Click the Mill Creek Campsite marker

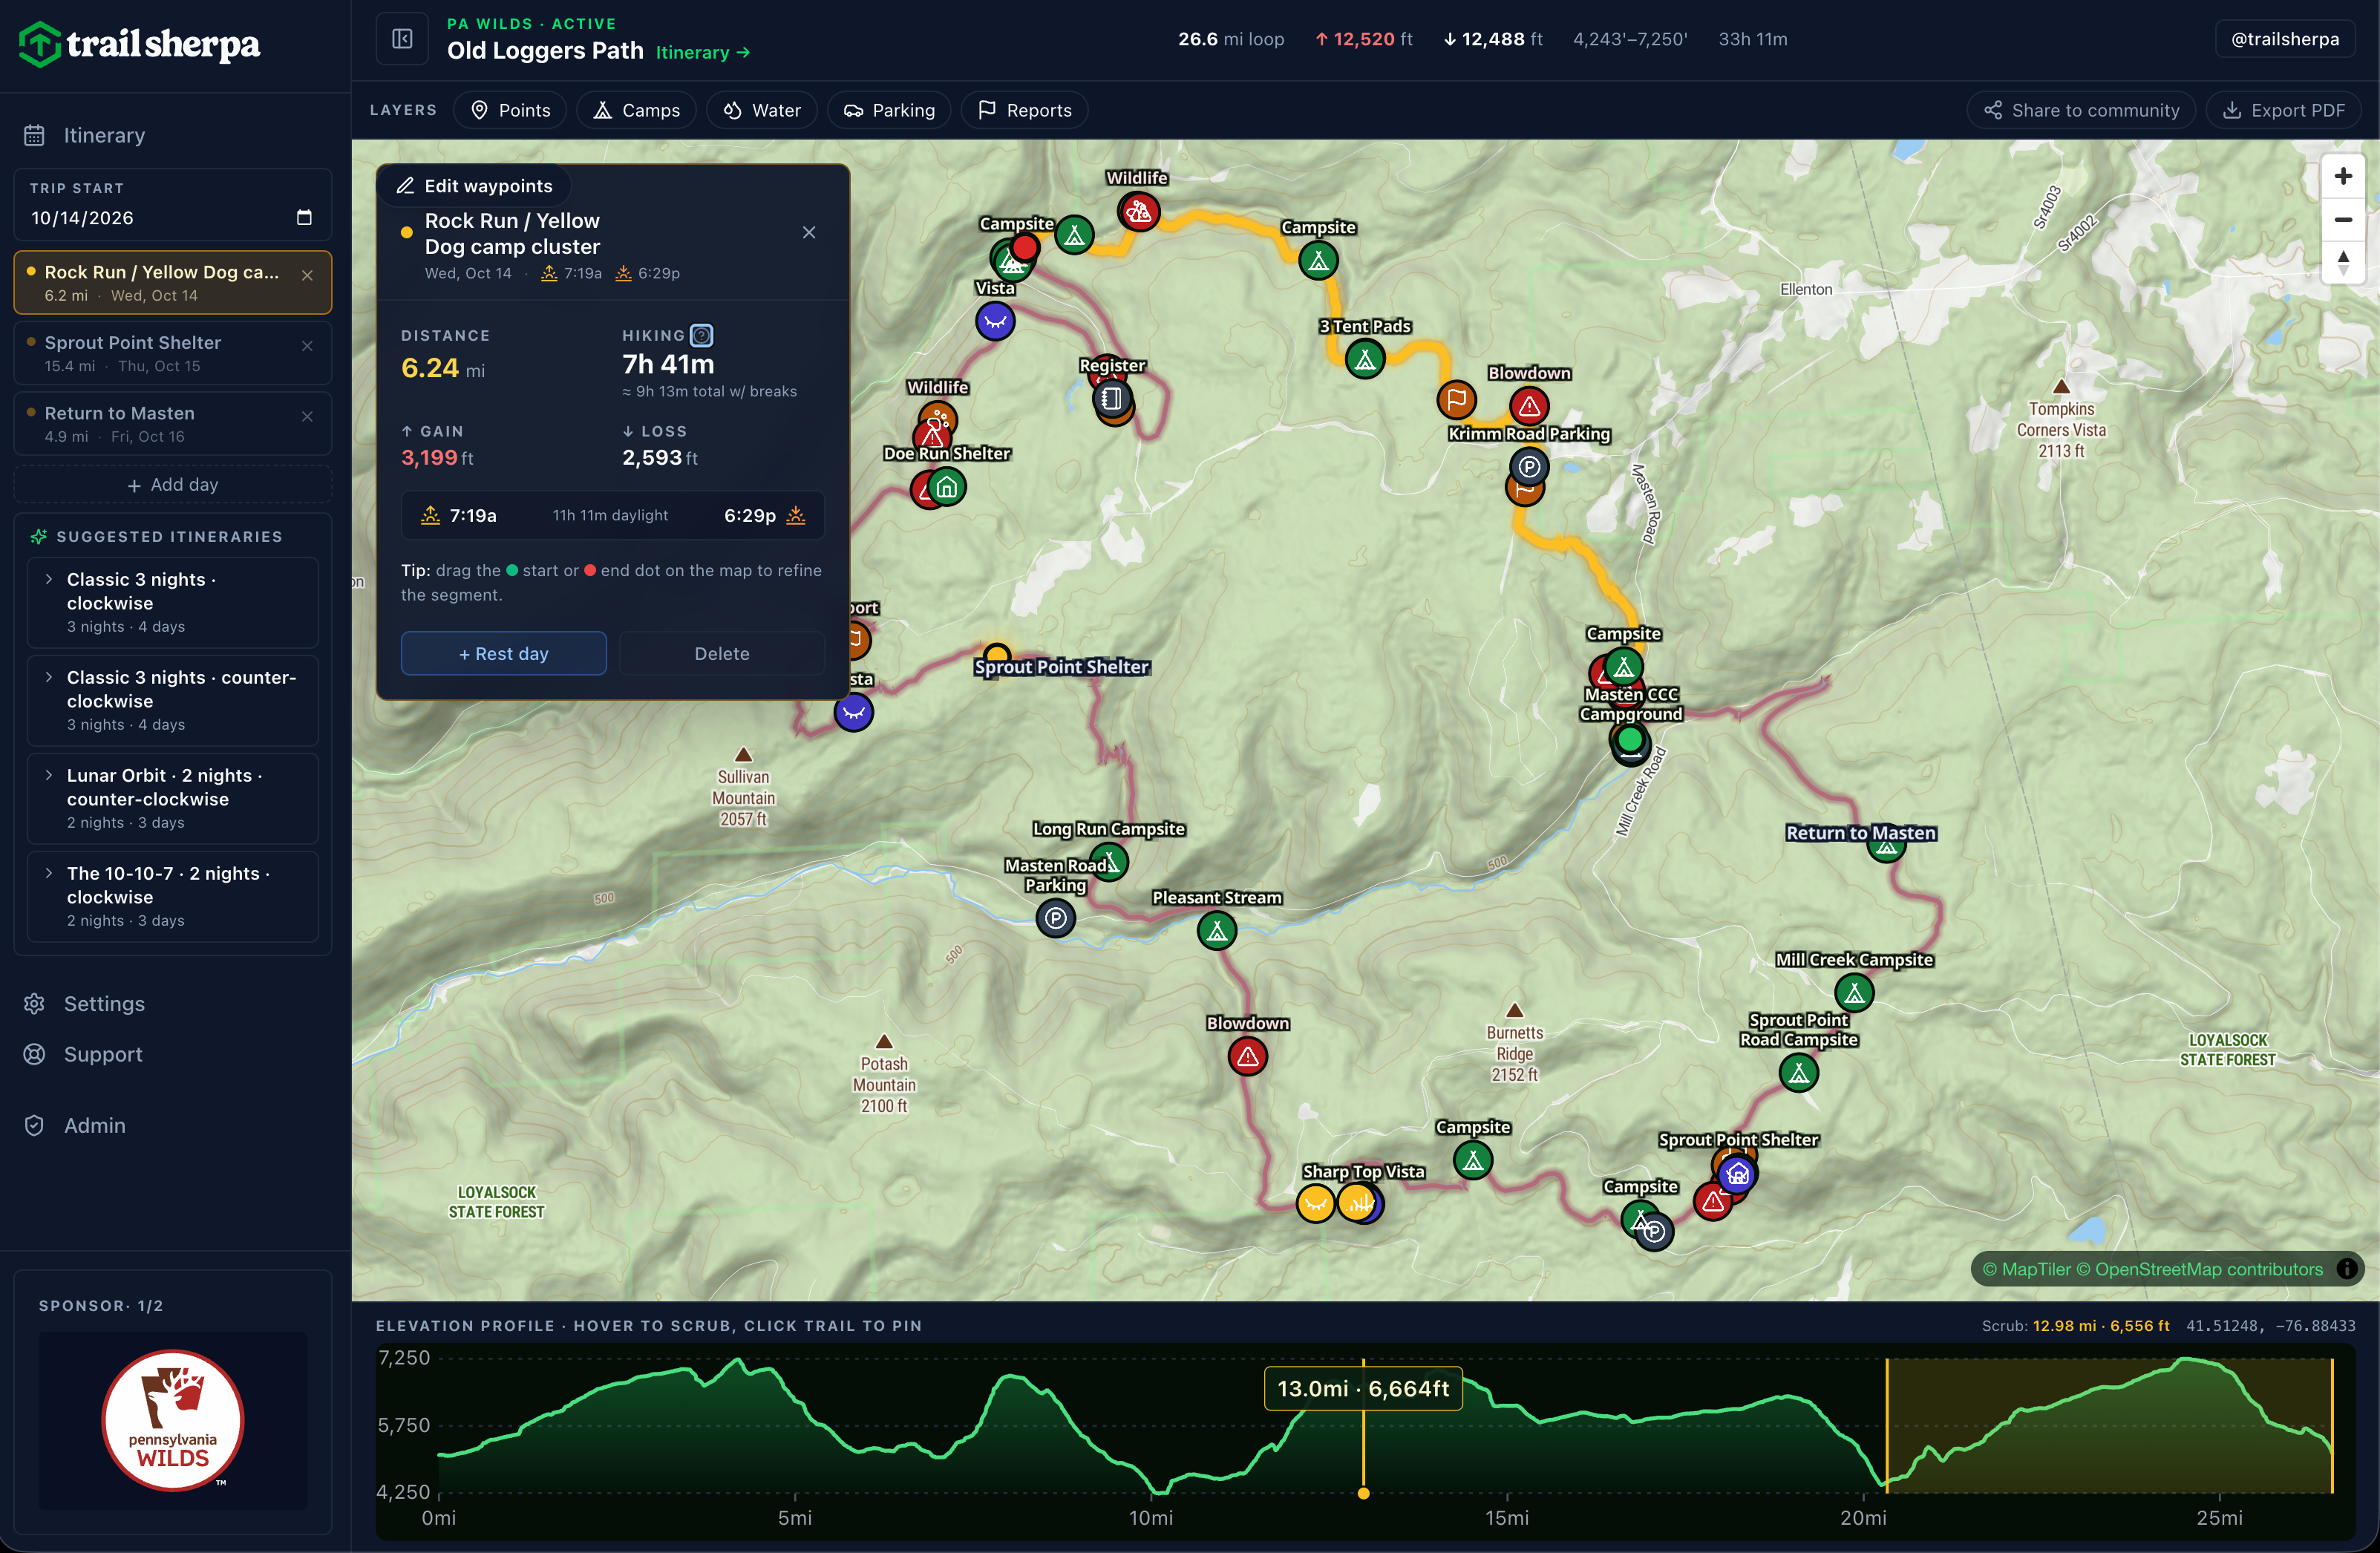click(1854, 993)
